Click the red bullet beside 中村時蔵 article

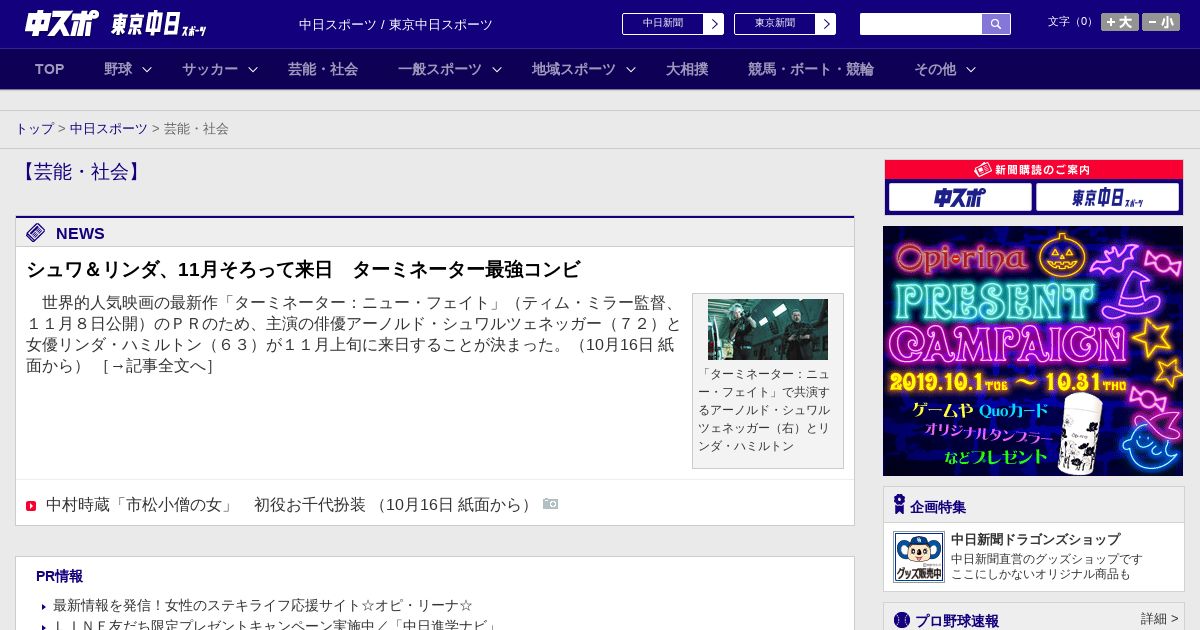click(x=31, y=506)
